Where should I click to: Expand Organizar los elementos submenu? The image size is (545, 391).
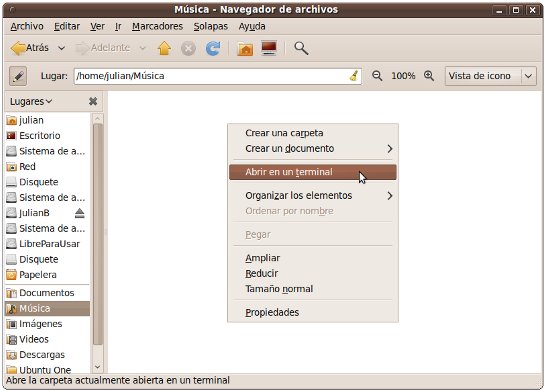click(x=313, y=196)
